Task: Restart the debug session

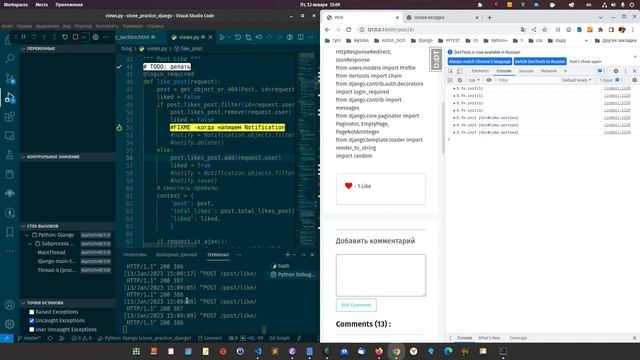Action: coord(65,37)
